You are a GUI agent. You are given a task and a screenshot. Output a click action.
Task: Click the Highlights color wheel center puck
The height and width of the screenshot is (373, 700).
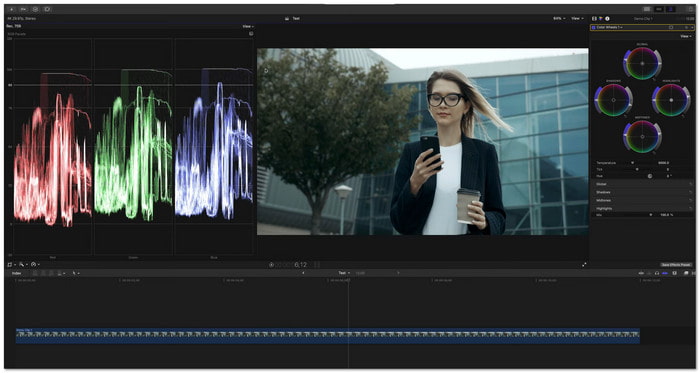point(671,100)
